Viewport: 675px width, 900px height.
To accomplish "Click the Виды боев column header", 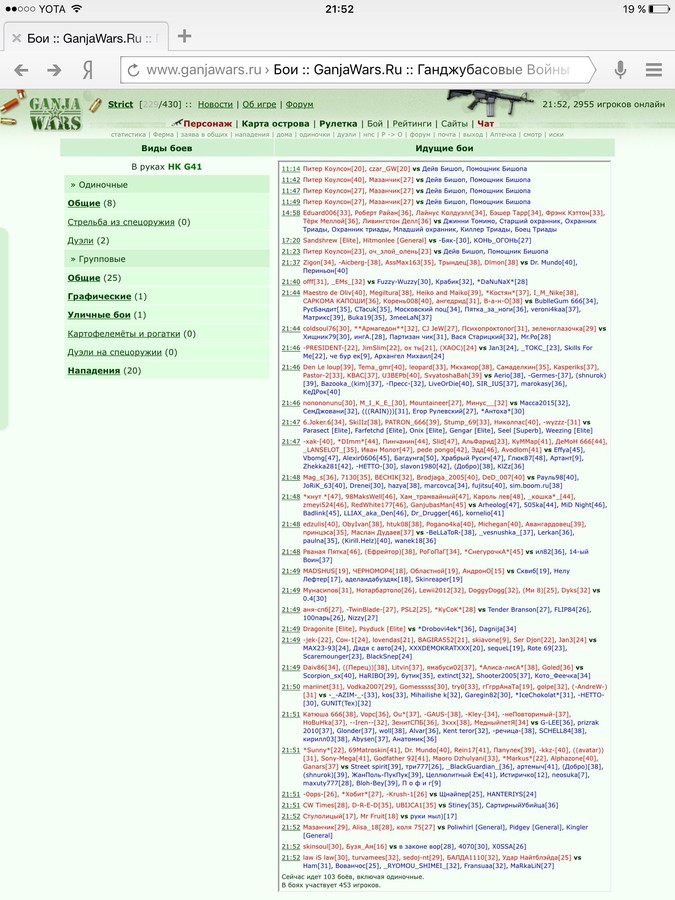I will [x=166, y=148].
